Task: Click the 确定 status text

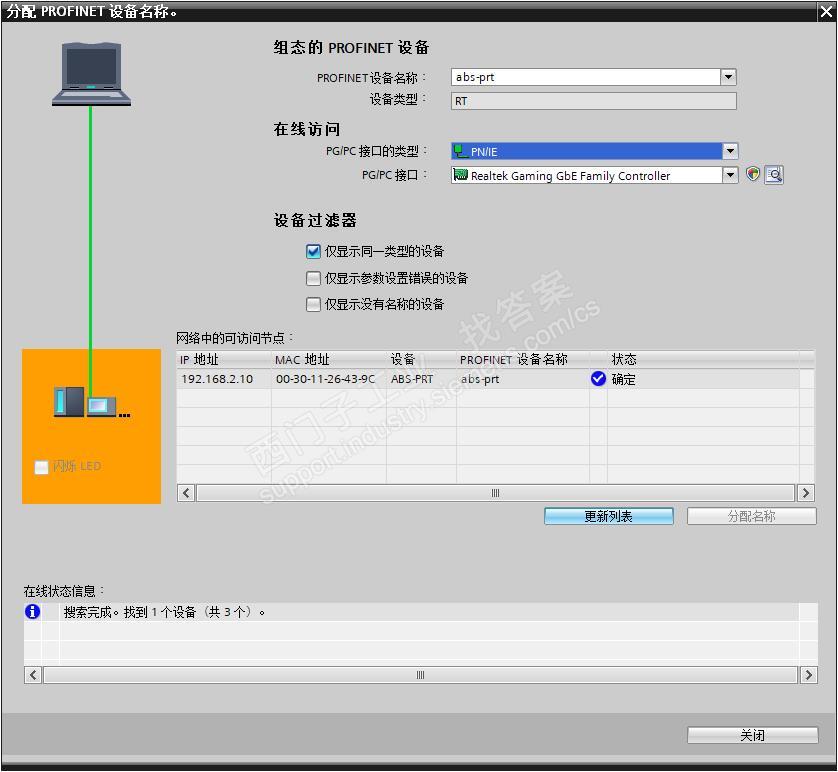Action: point(623,379)
